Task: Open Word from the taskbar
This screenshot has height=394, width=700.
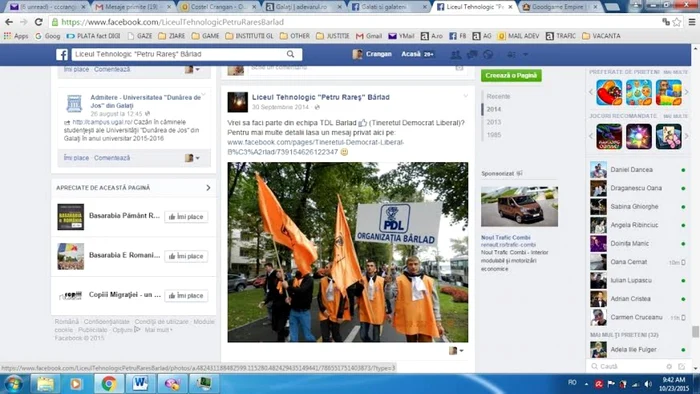Action: (x=140, y=383)
